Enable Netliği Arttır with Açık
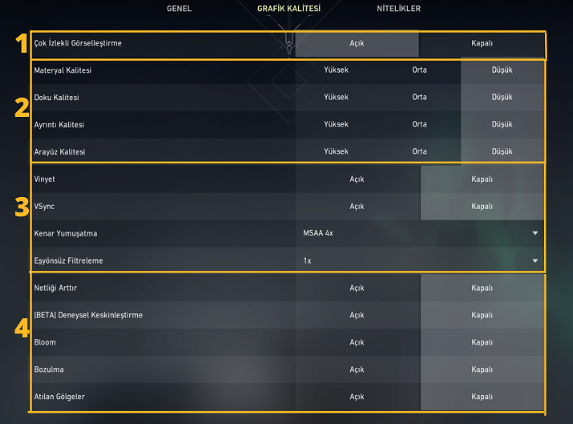Image resolution: width=573 pixels, height=424 pixels. tap(357, 288)
